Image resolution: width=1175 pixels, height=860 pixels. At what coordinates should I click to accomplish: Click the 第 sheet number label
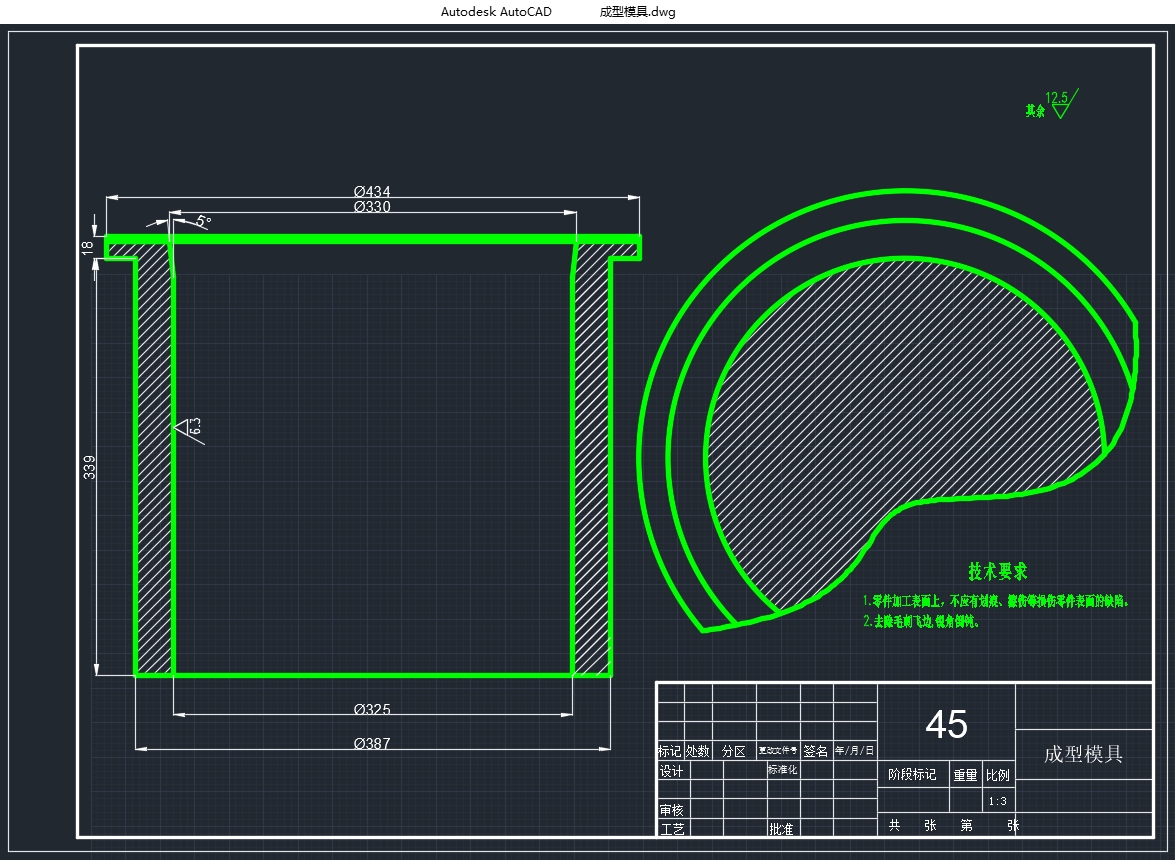click(x=967, y=825)
